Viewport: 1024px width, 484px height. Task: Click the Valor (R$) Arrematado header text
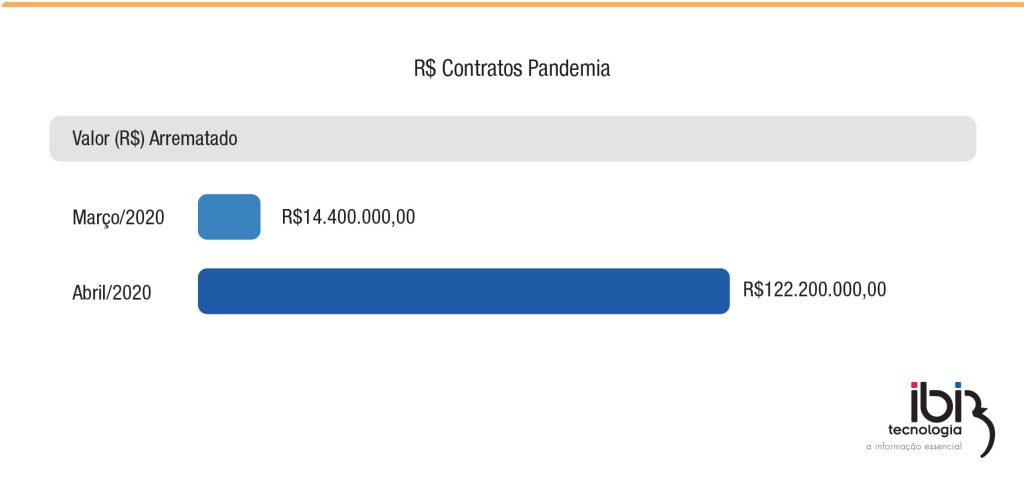154,139
